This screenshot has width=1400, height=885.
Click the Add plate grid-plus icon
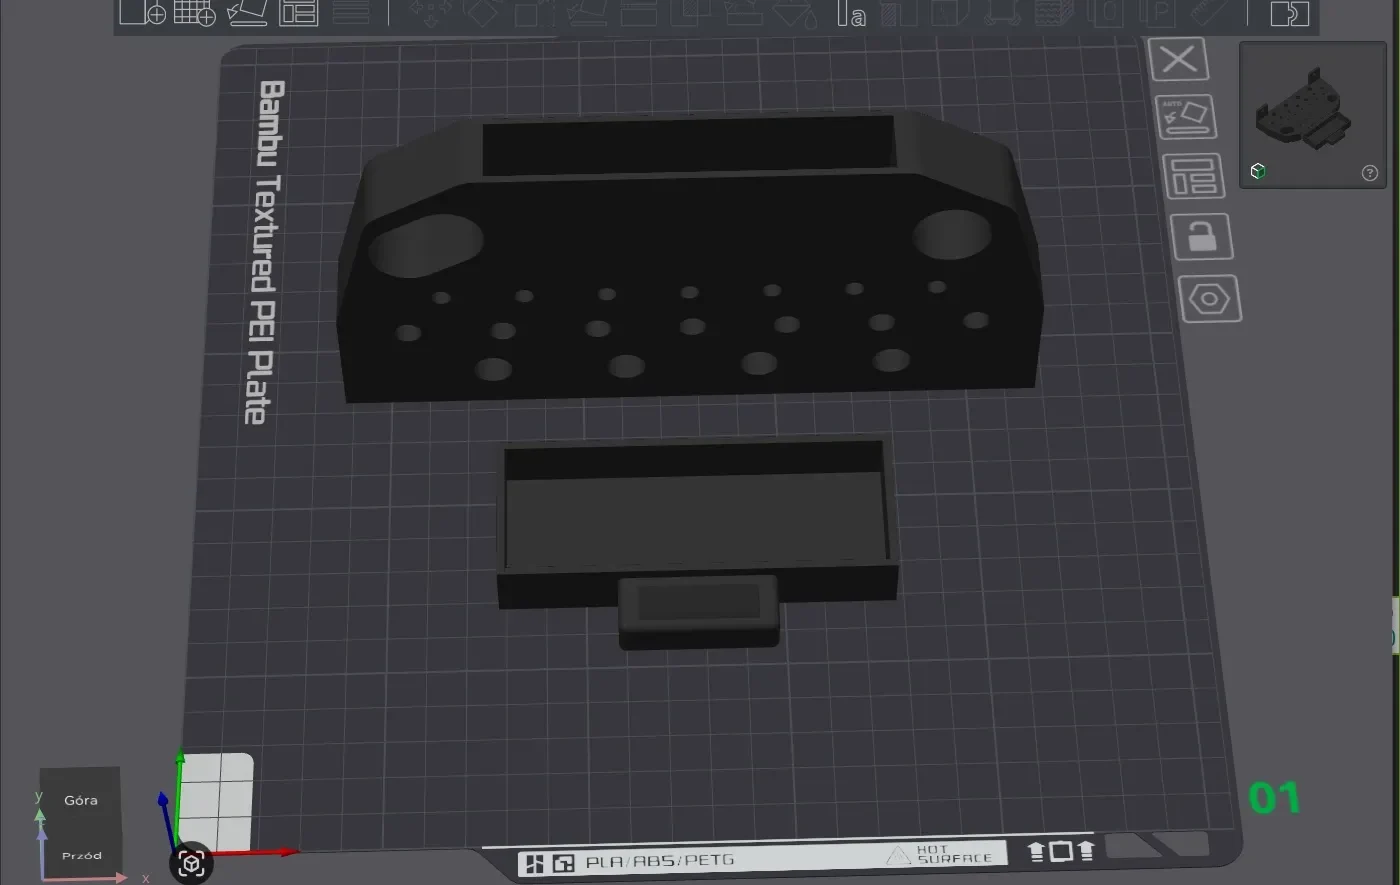click(194, 12)
